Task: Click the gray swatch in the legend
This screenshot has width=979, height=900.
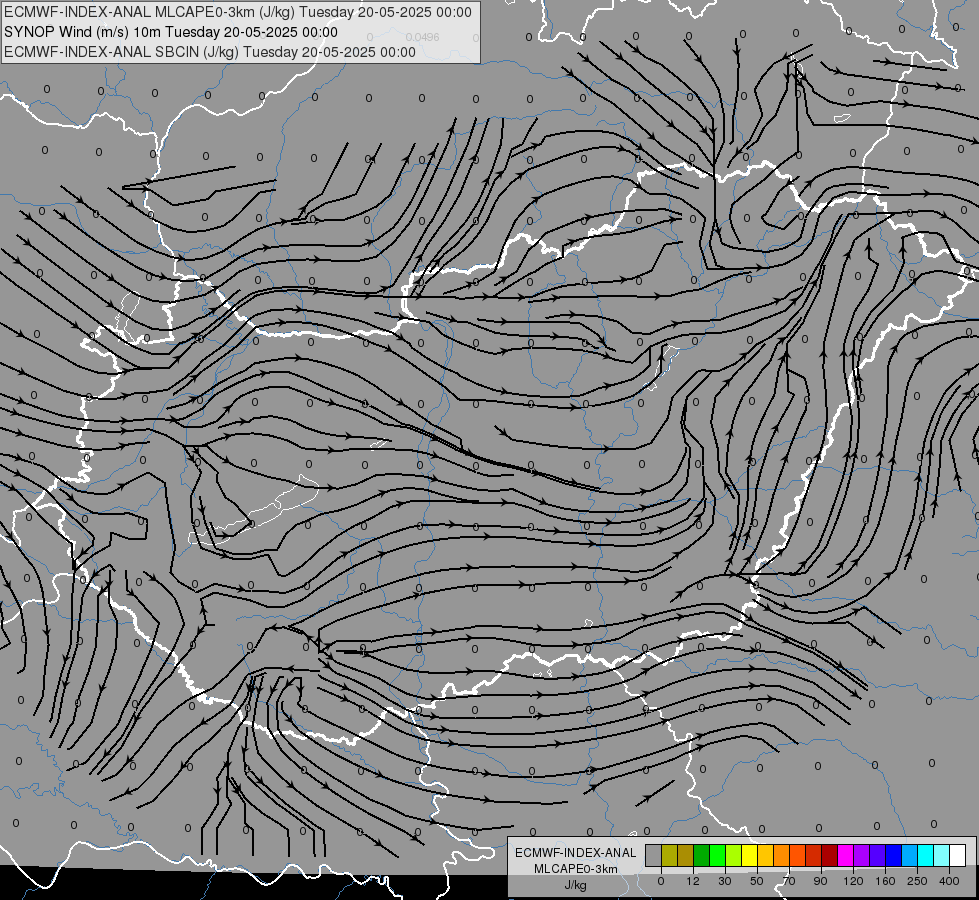Action: tap(653, 855)
